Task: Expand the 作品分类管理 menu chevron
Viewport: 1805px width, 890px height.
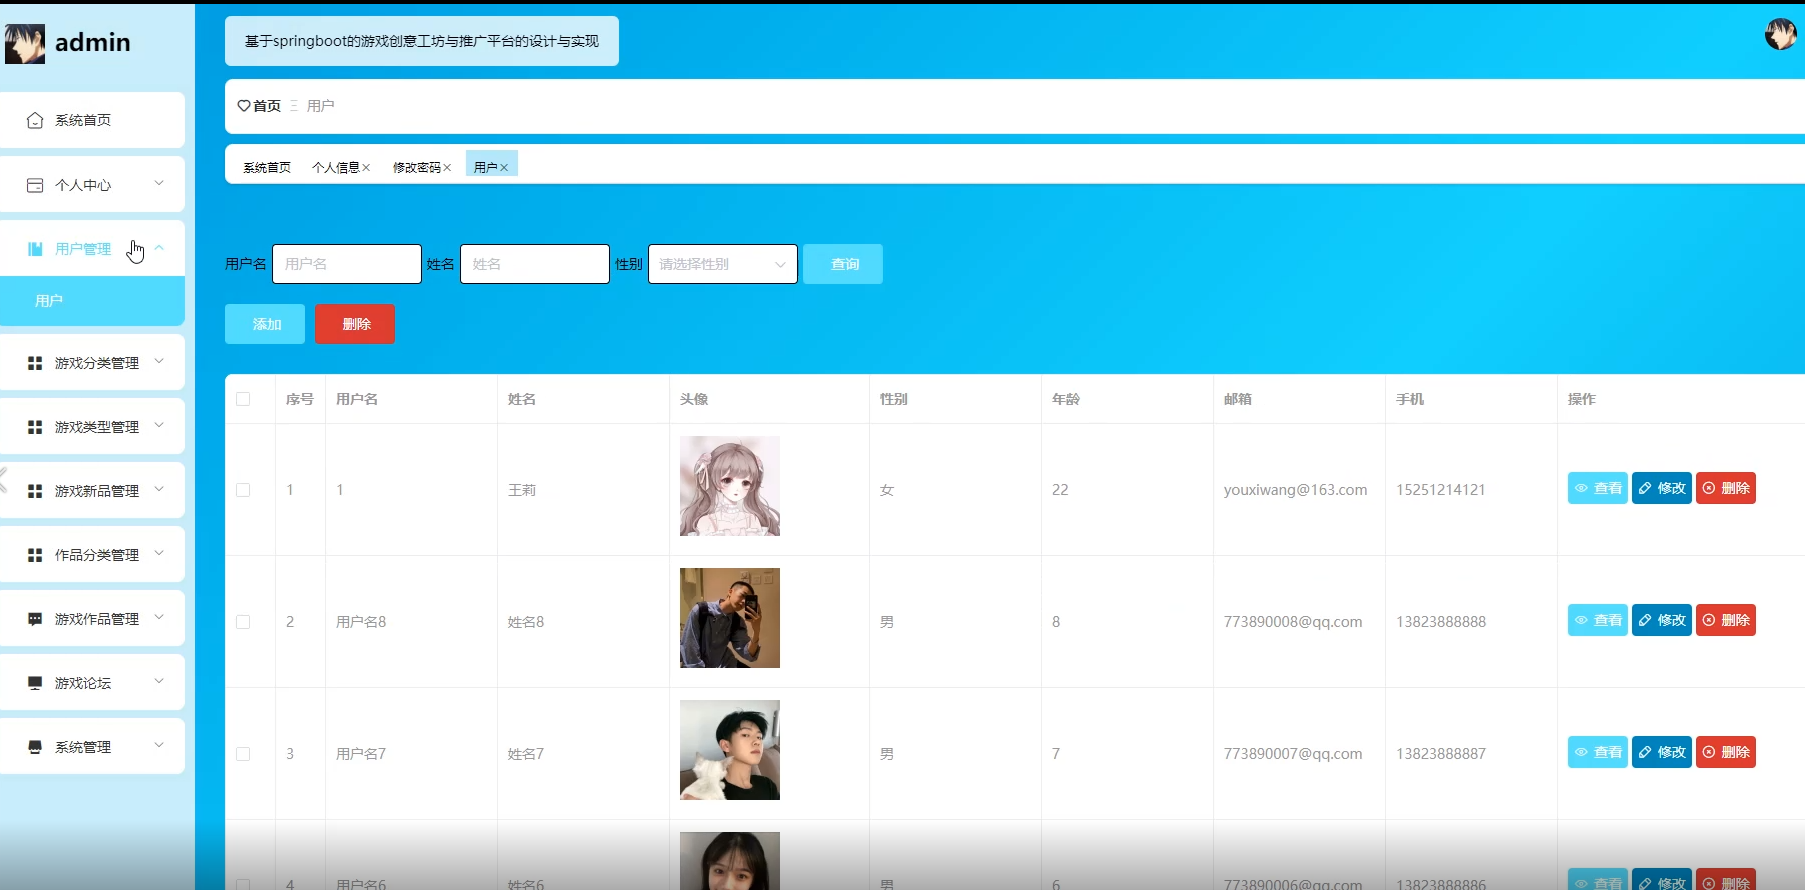Action: (159, 554)
